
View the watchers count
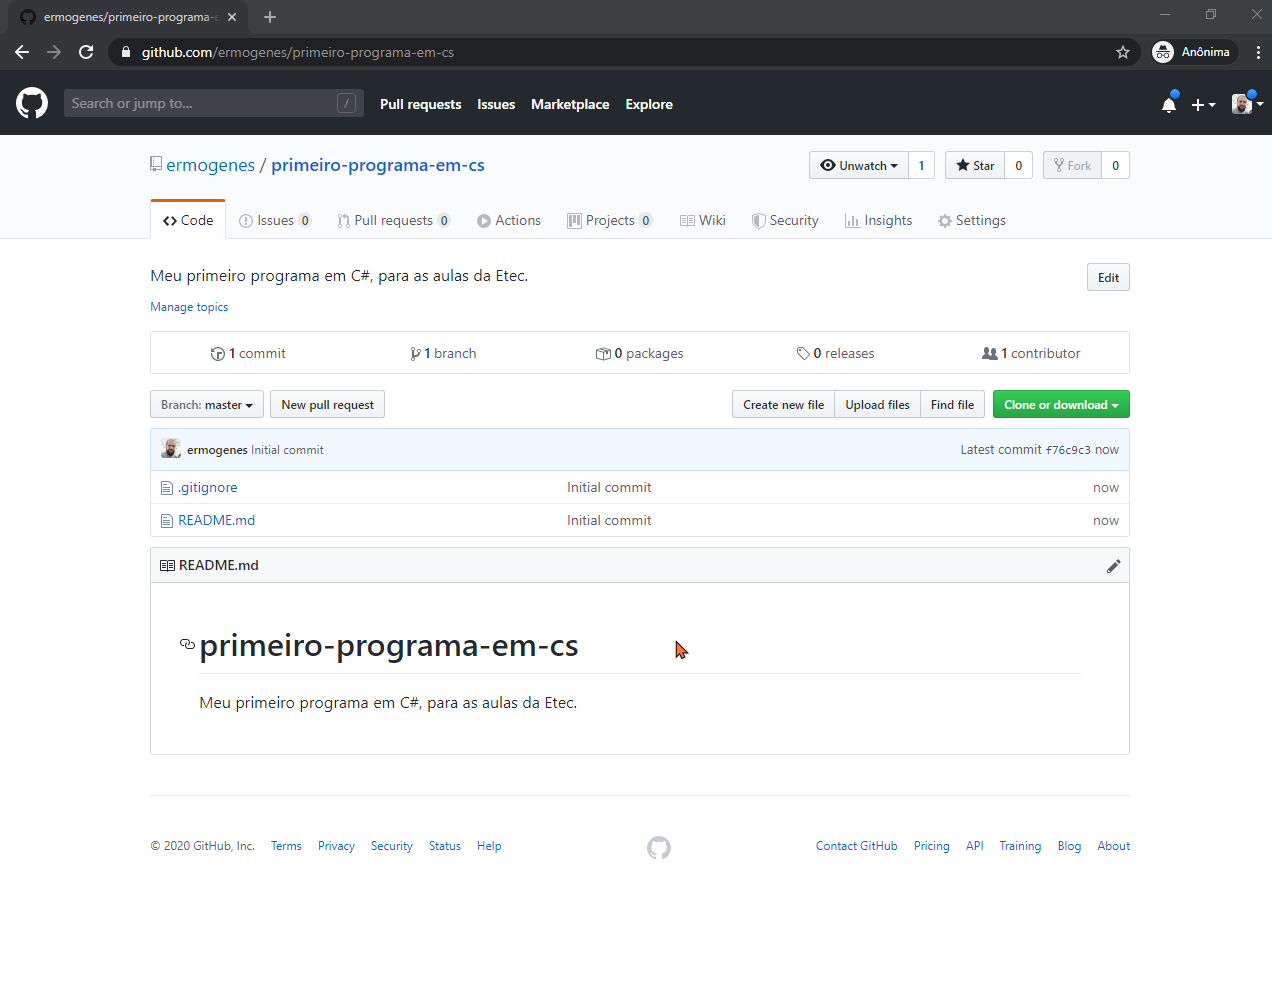coord(922,165)
